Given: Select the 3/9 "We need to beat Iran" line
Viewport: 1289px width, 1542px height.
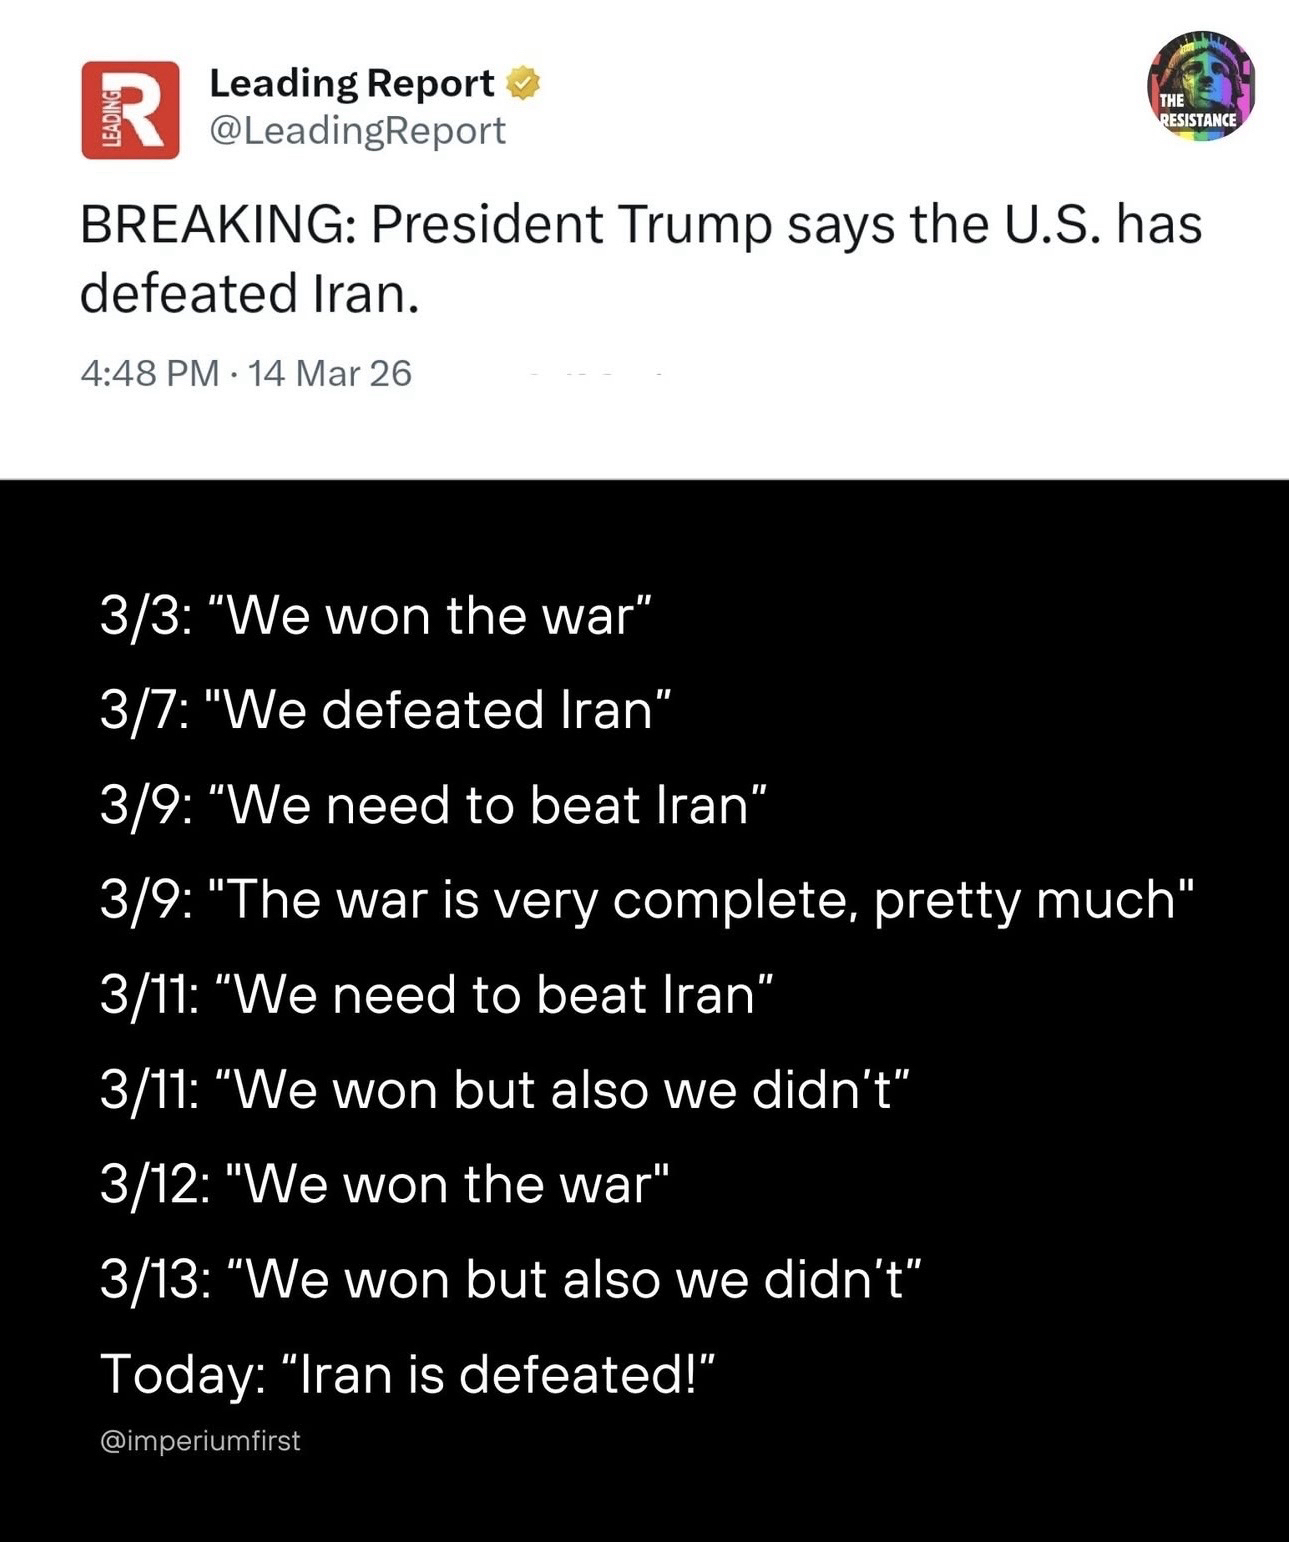Looking at the screenshot, I should pos(433,804).
